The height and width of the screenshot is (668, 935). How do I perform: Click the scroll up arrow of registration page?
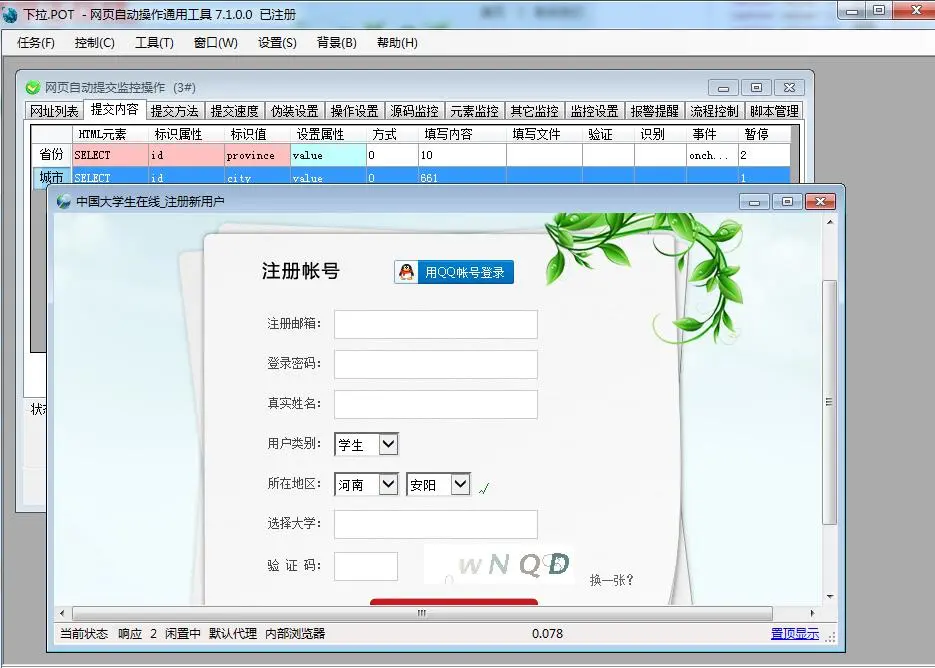click(829, 222)
